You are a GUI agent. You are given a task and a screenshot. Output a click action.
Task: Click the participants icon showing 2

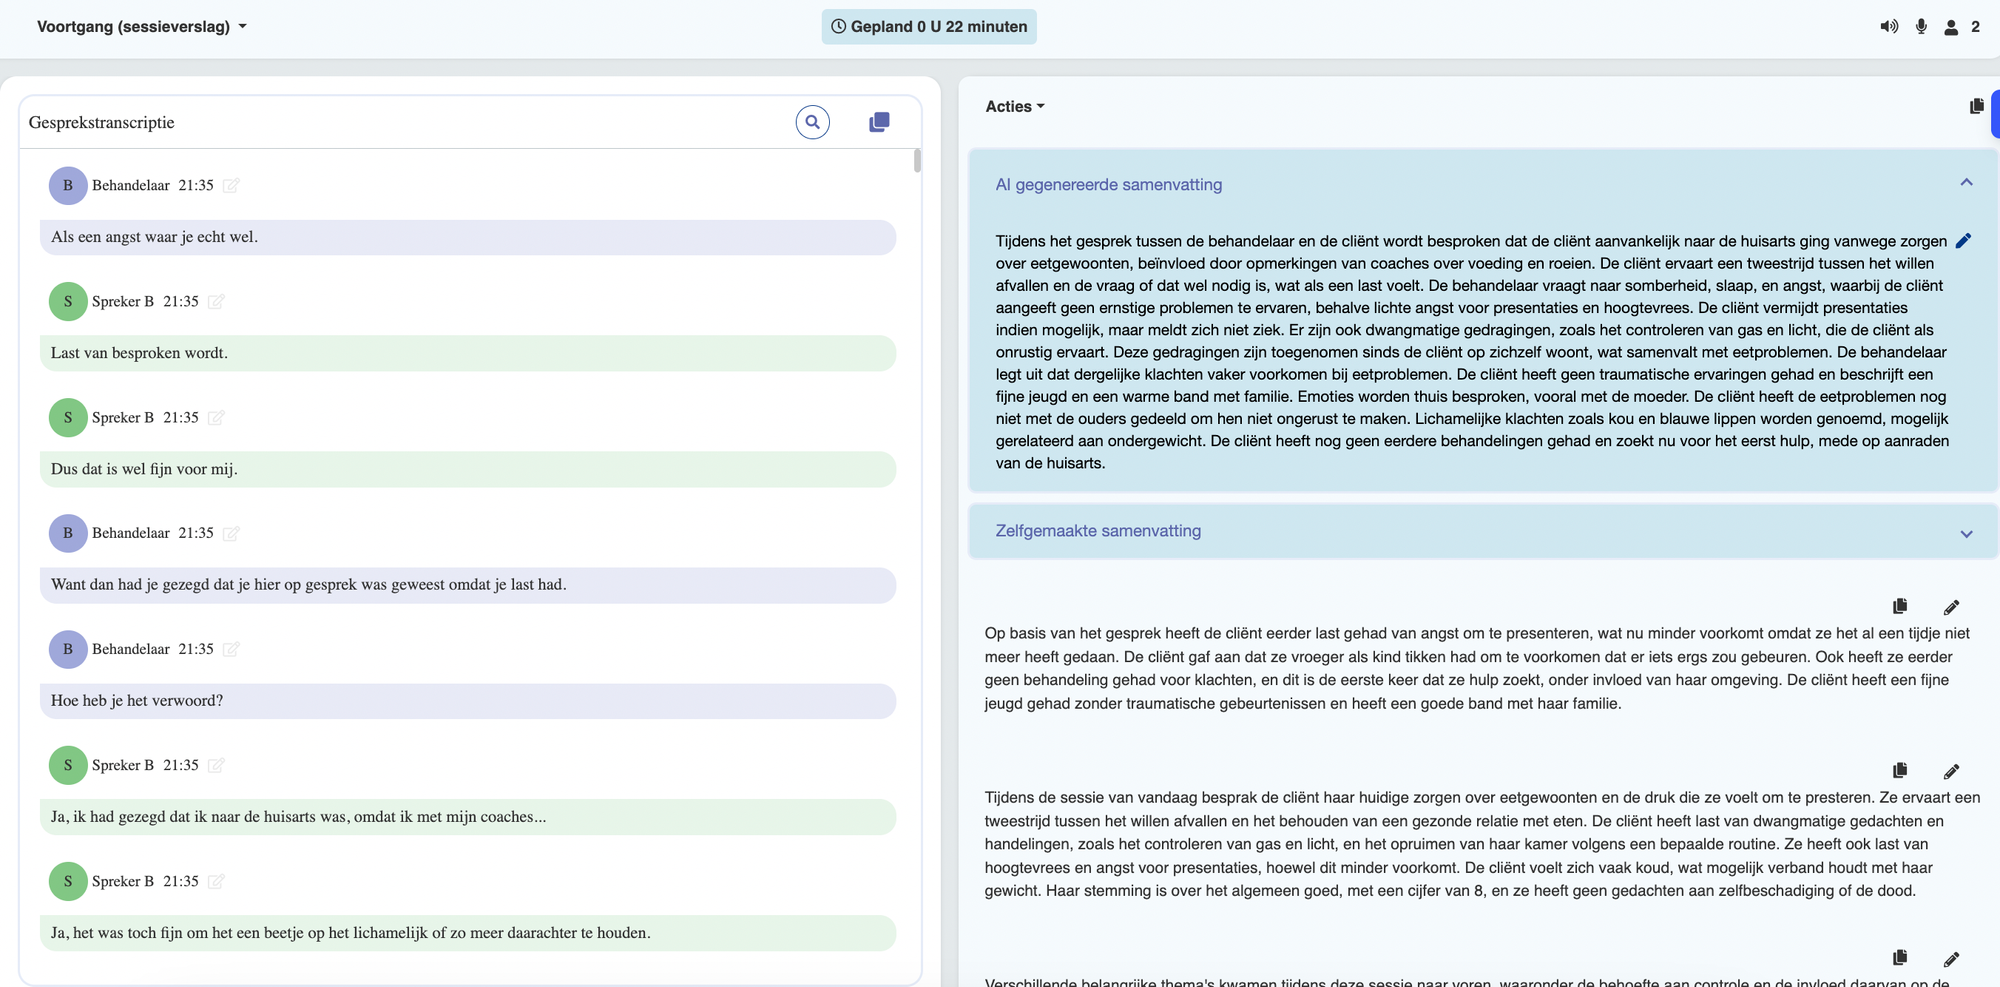click(1951, 27)
